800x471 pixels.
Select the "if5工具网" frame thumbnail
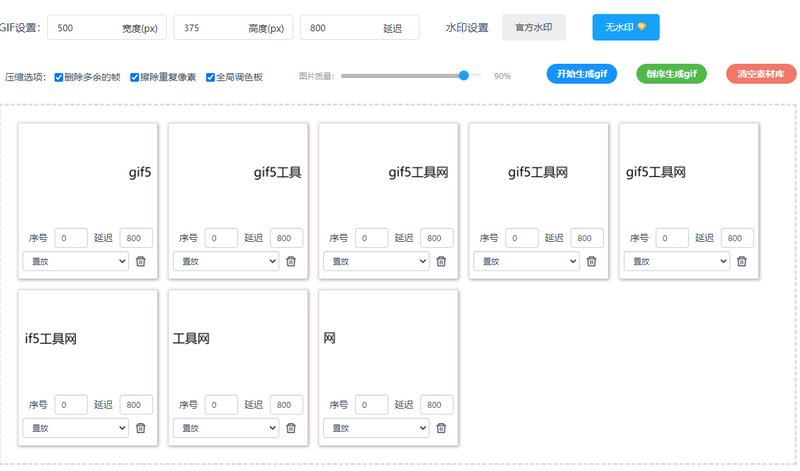coord(88,339)
